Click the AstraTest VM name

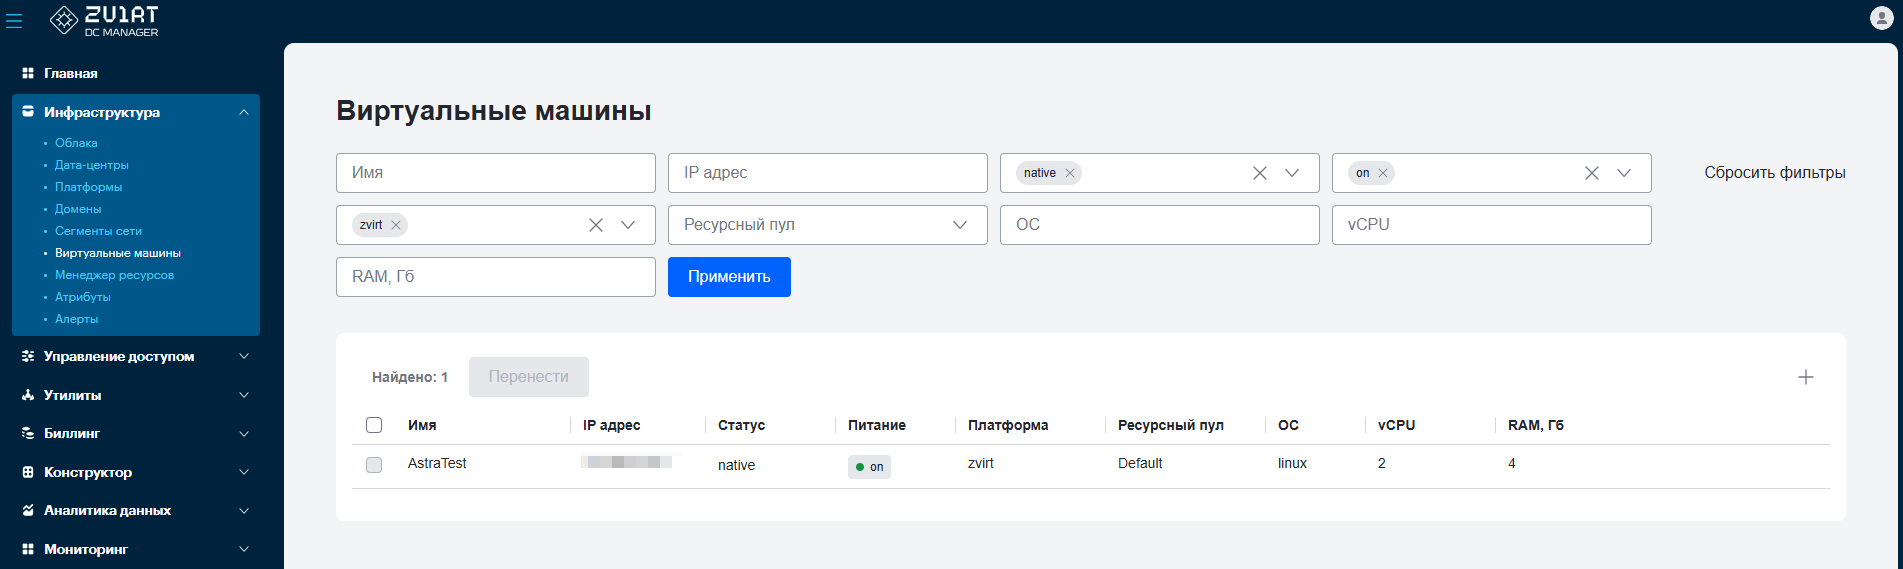(x=437, y=463)
